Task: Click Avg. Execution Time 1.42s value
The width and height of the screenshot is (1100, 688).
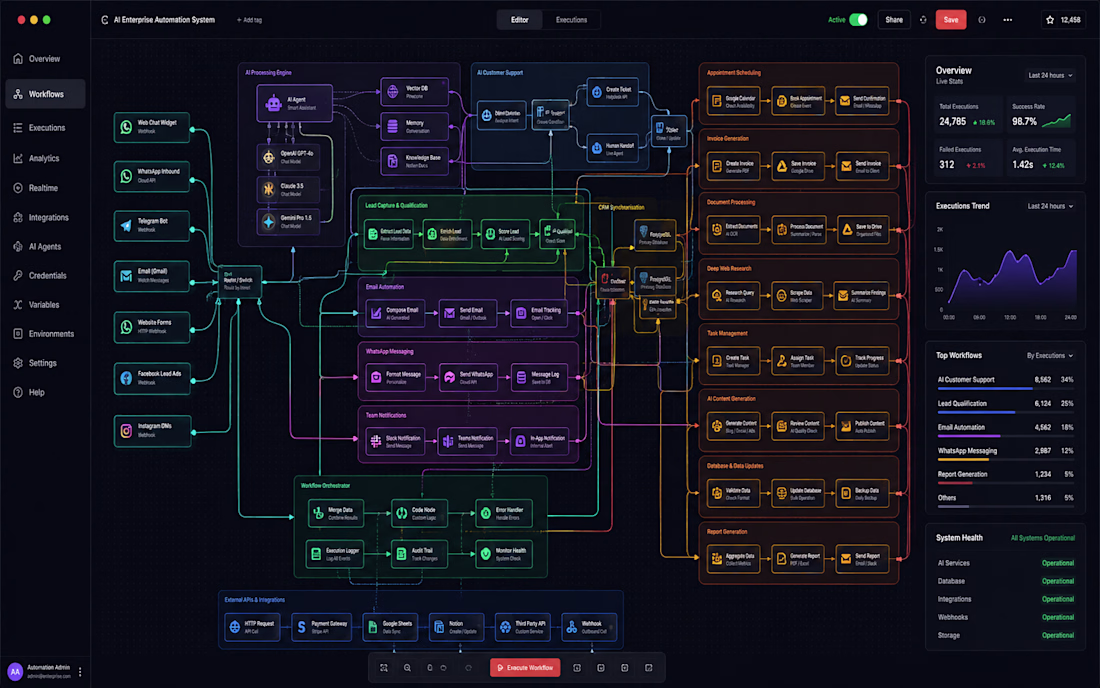Action: pyautogui.click(x=1022, y=165)
